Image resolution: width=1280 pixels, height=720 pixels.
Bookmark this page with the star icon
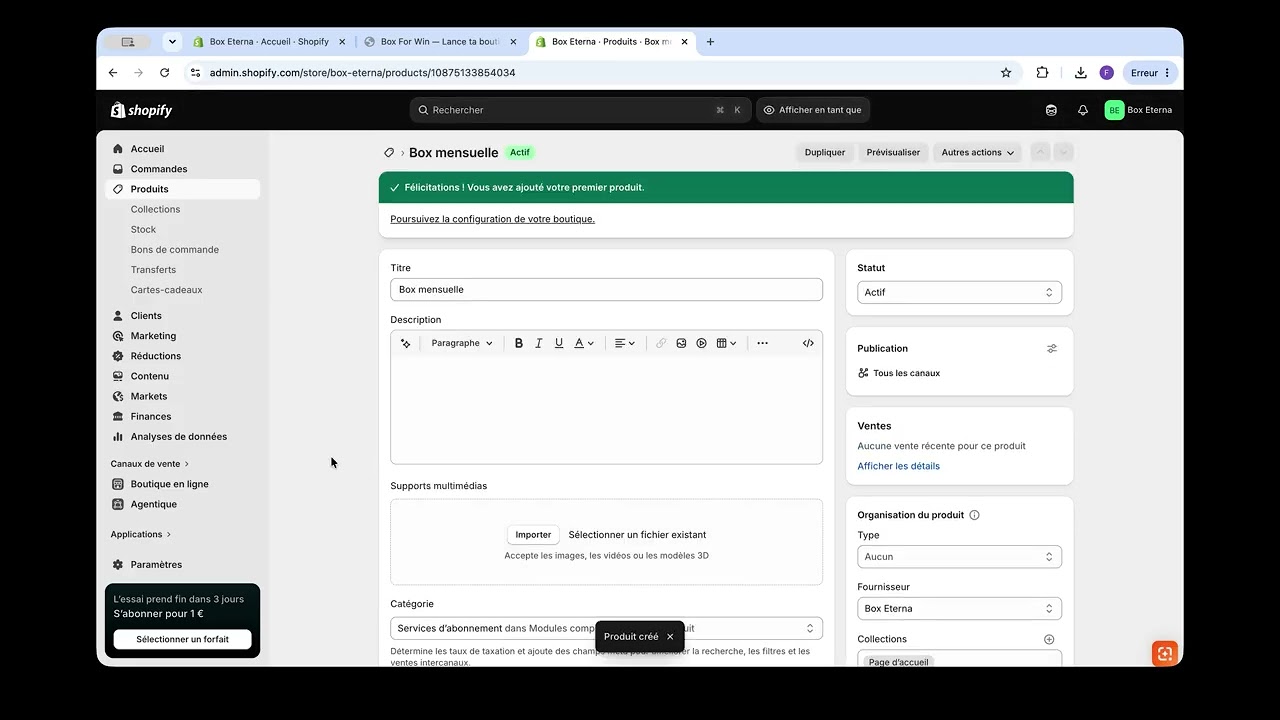tap(1006, 73)
